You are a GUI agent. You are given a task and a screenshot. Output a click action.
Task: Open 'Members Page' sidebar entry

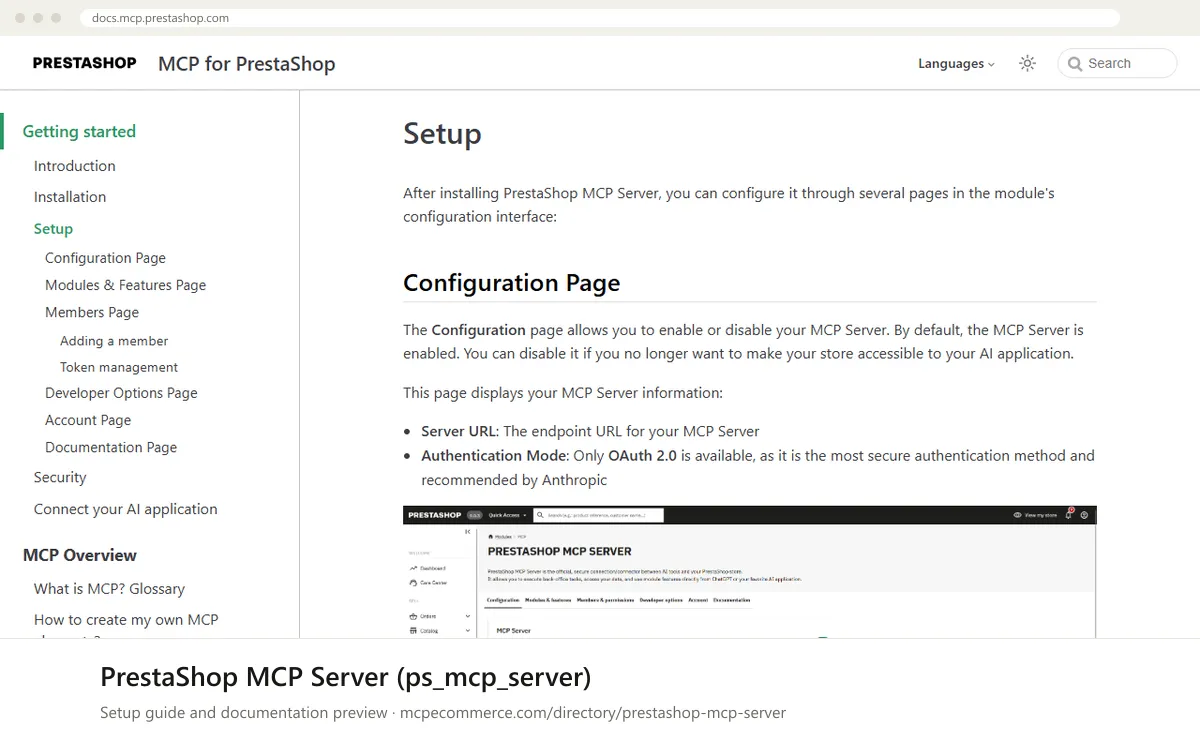tap(92, 312)
